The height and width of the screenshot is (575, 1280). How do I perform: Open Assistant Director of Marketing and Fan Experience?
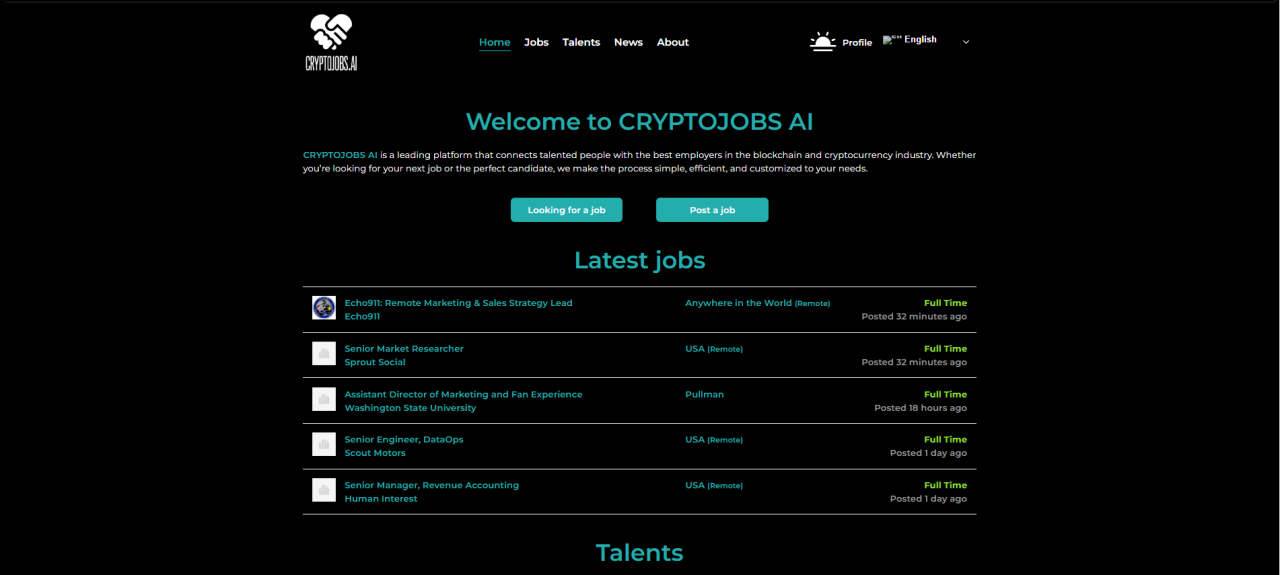coord(463,394)
